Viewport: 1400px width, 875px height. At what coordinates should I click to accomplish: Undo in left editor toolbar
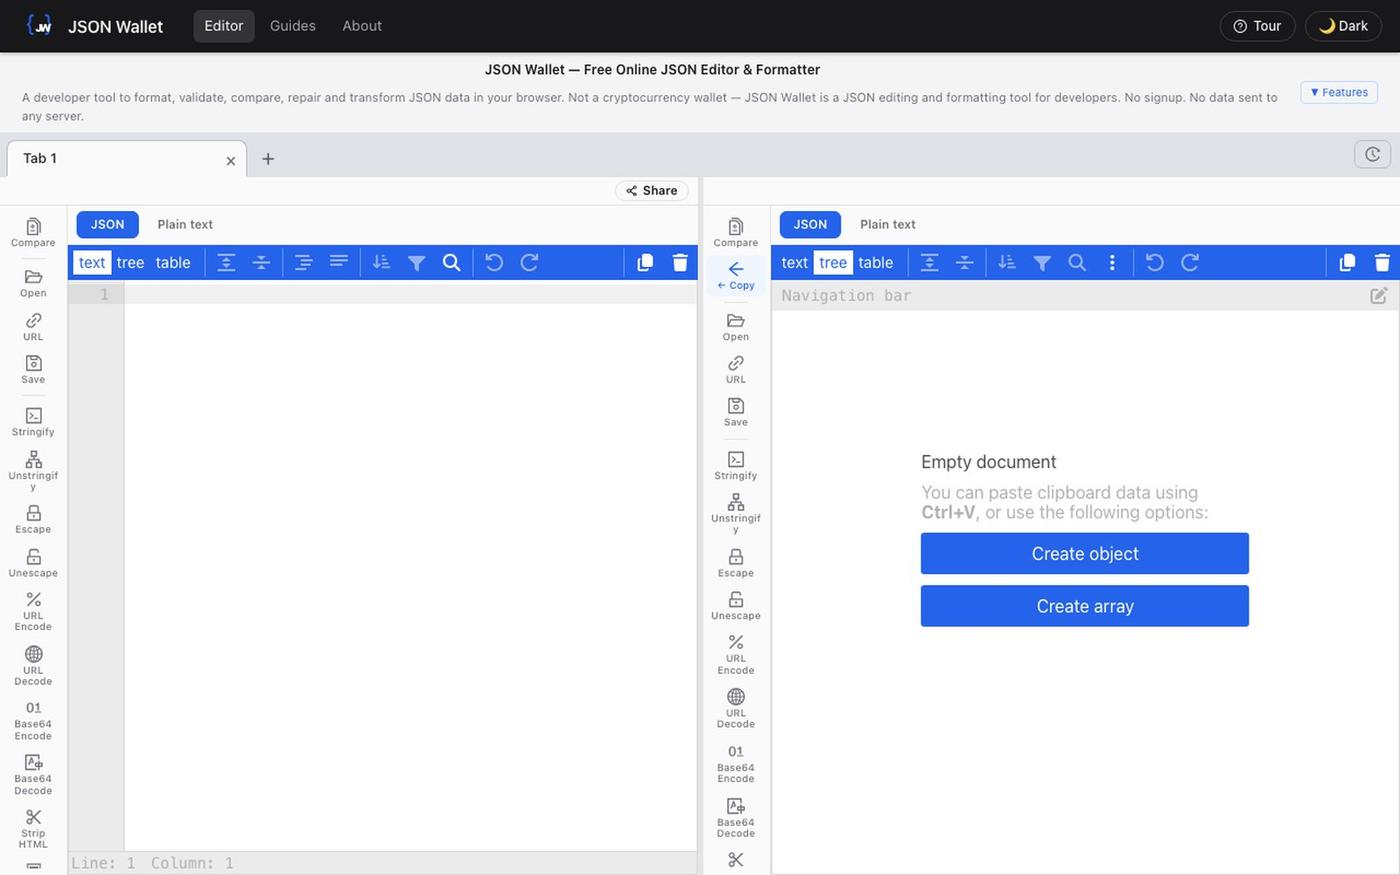tap(494, 262)
